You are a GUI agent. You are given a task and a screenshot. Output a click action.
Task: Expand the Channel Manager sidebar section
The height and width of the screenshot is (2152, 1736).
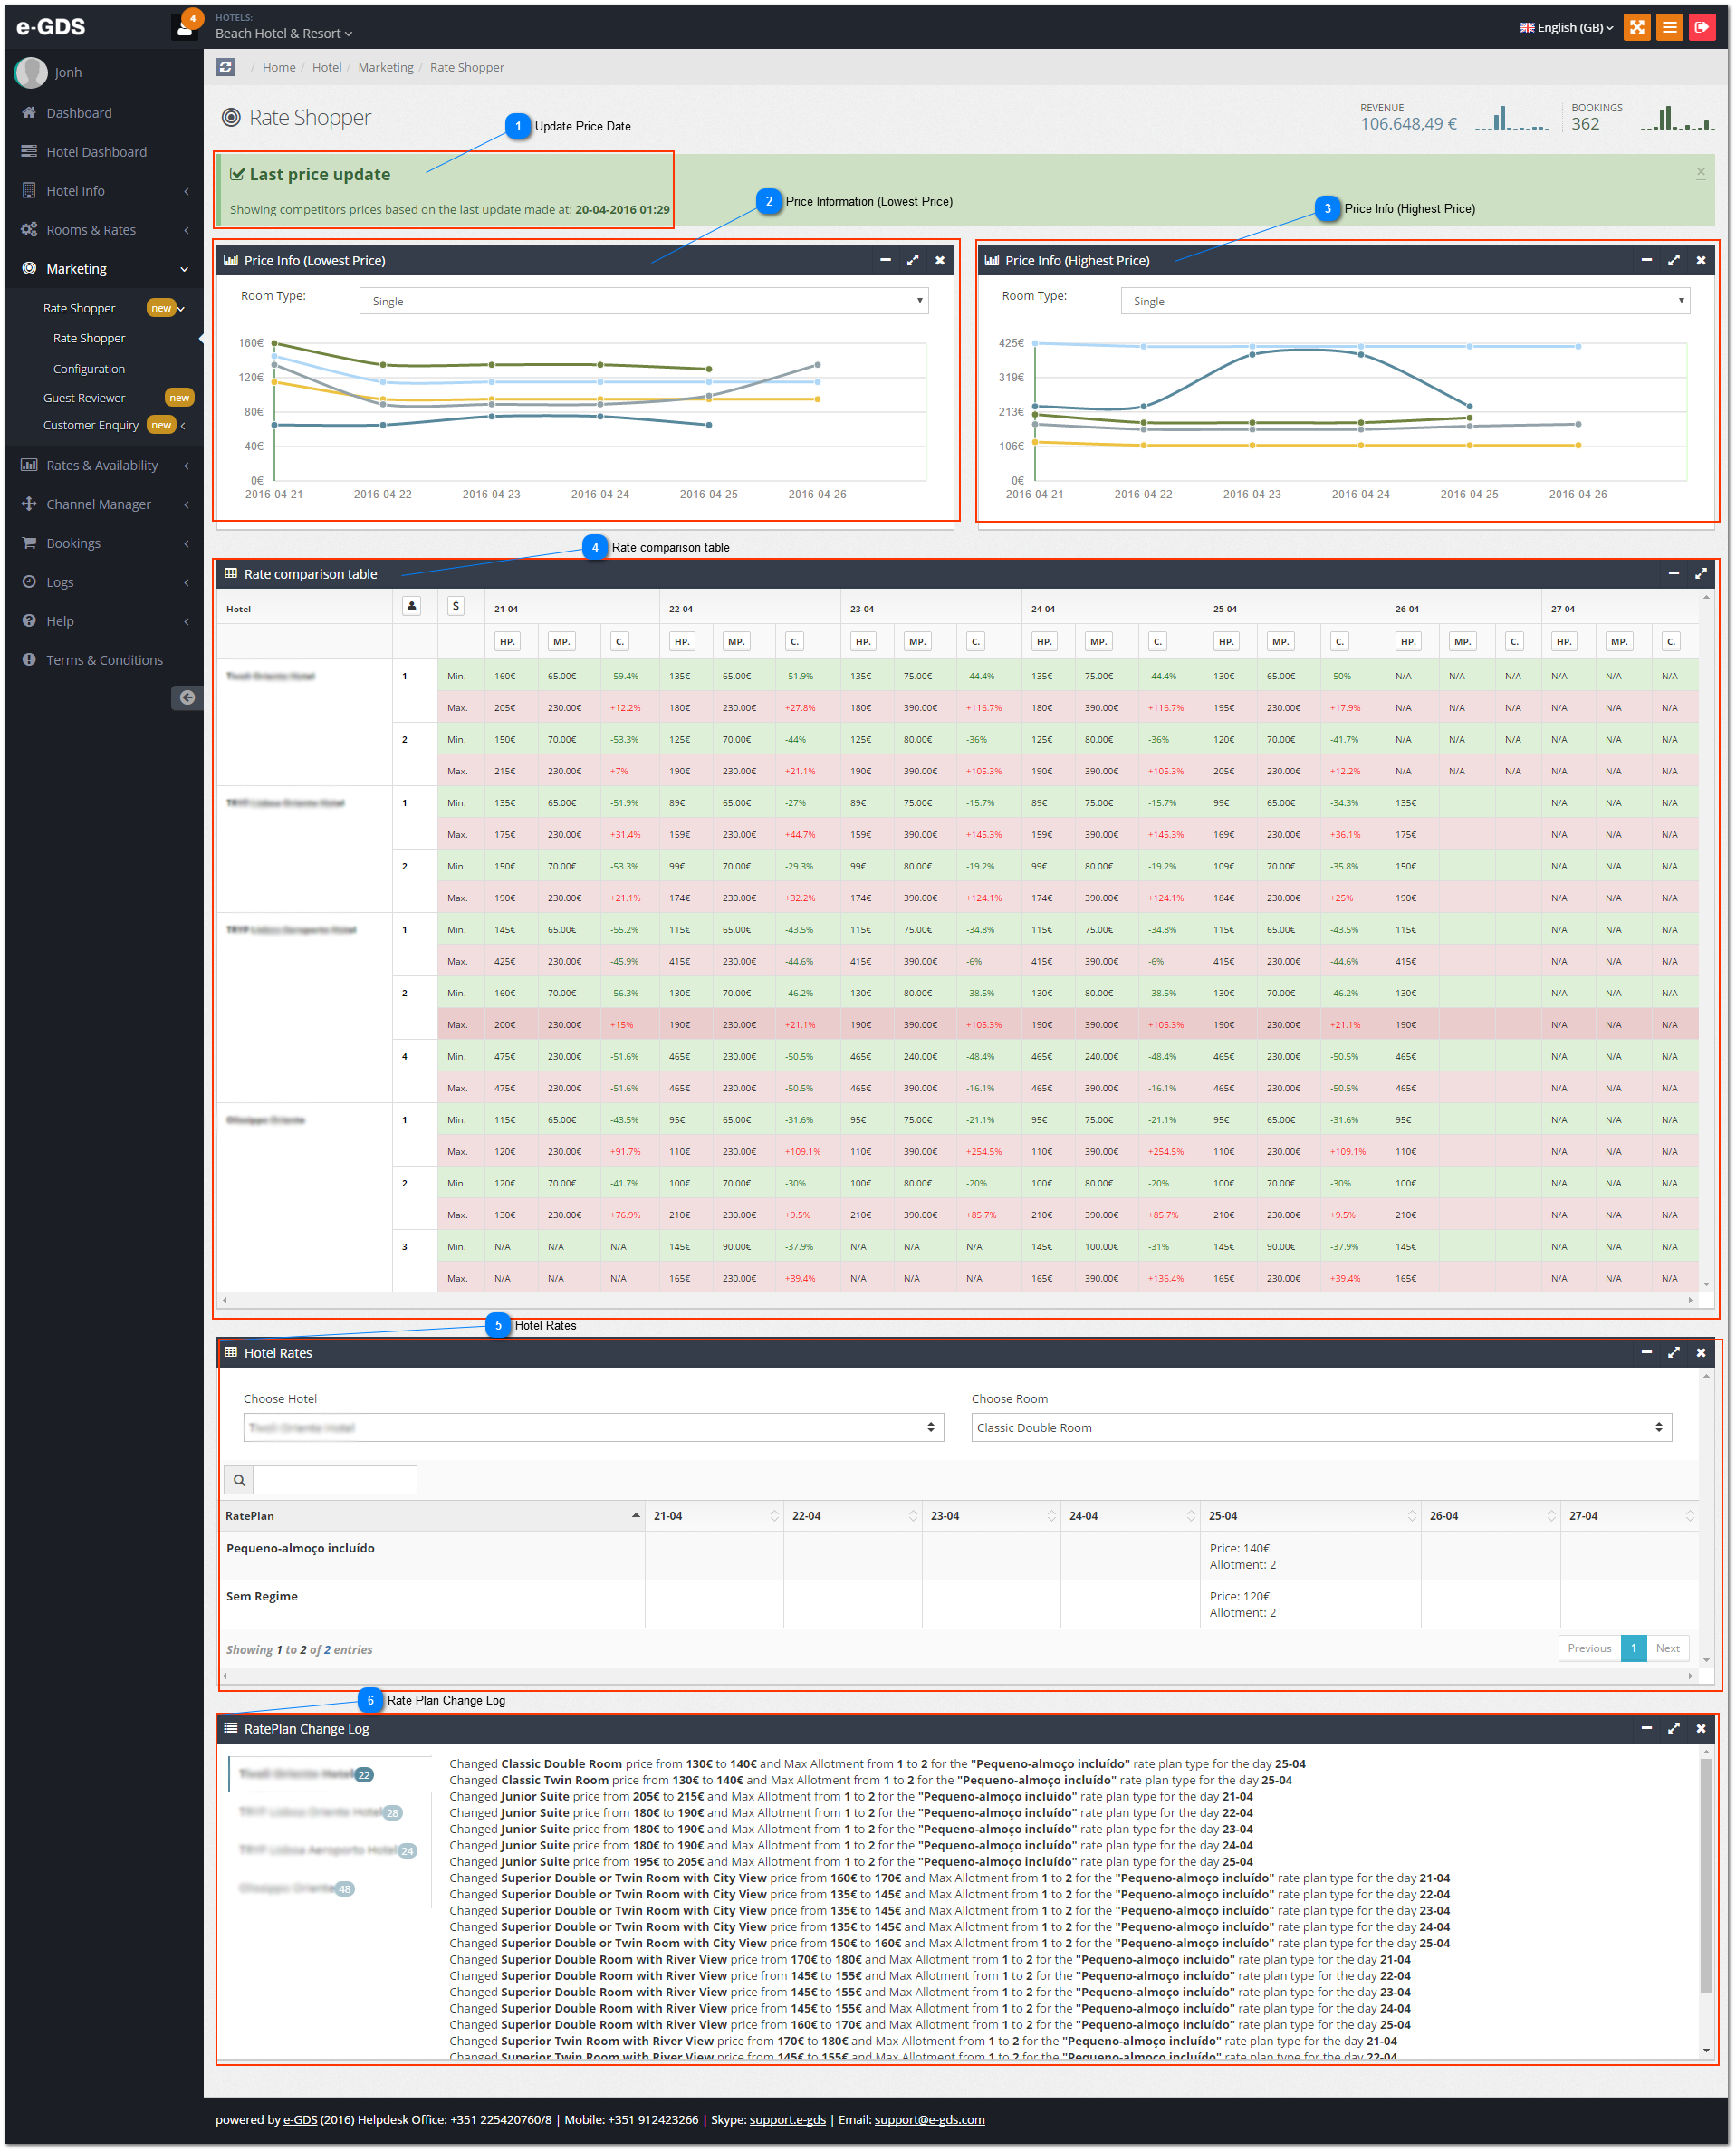(x=104, y=504)
